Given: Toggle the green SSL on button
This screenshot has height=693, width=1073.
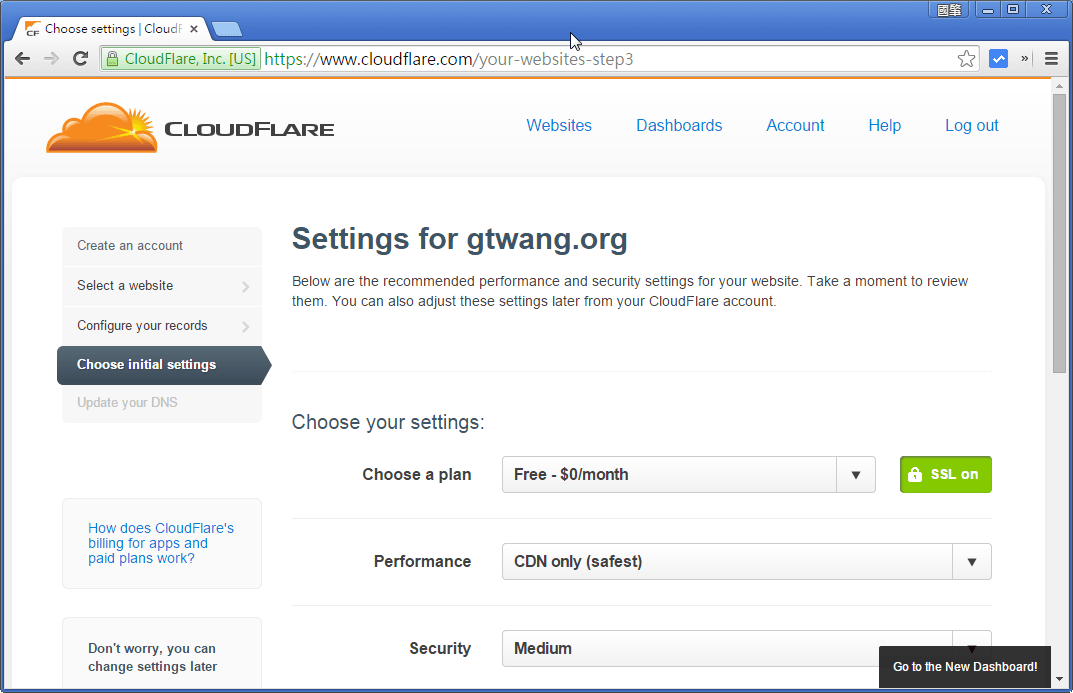Looking at the screenshot, I should point(944,474).
